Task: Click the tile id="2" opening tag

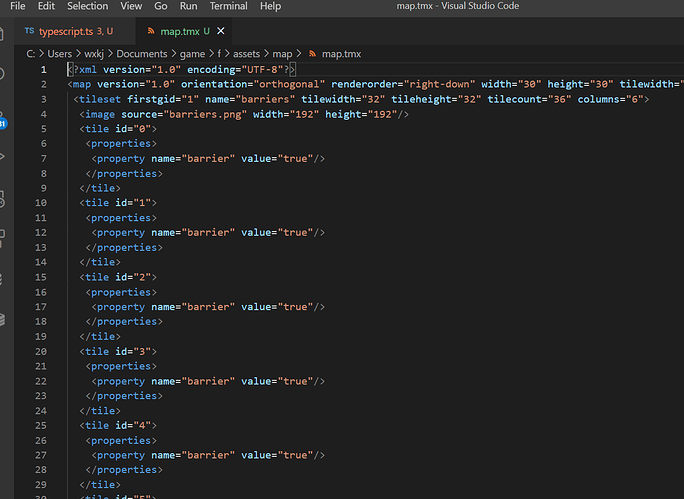Action: pos(118,277)
